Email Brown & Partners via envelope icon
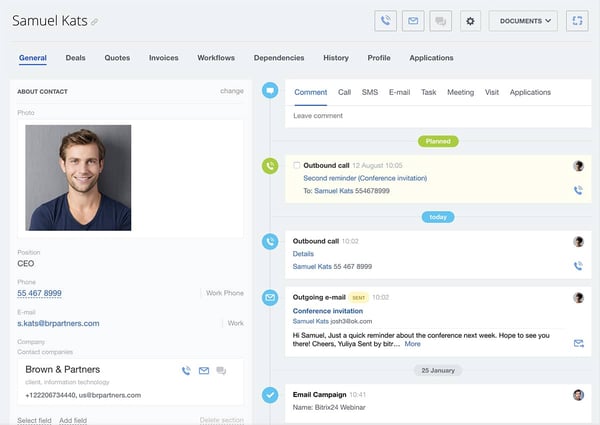Screen dimensions: 600x425 [x=204, y=371]
